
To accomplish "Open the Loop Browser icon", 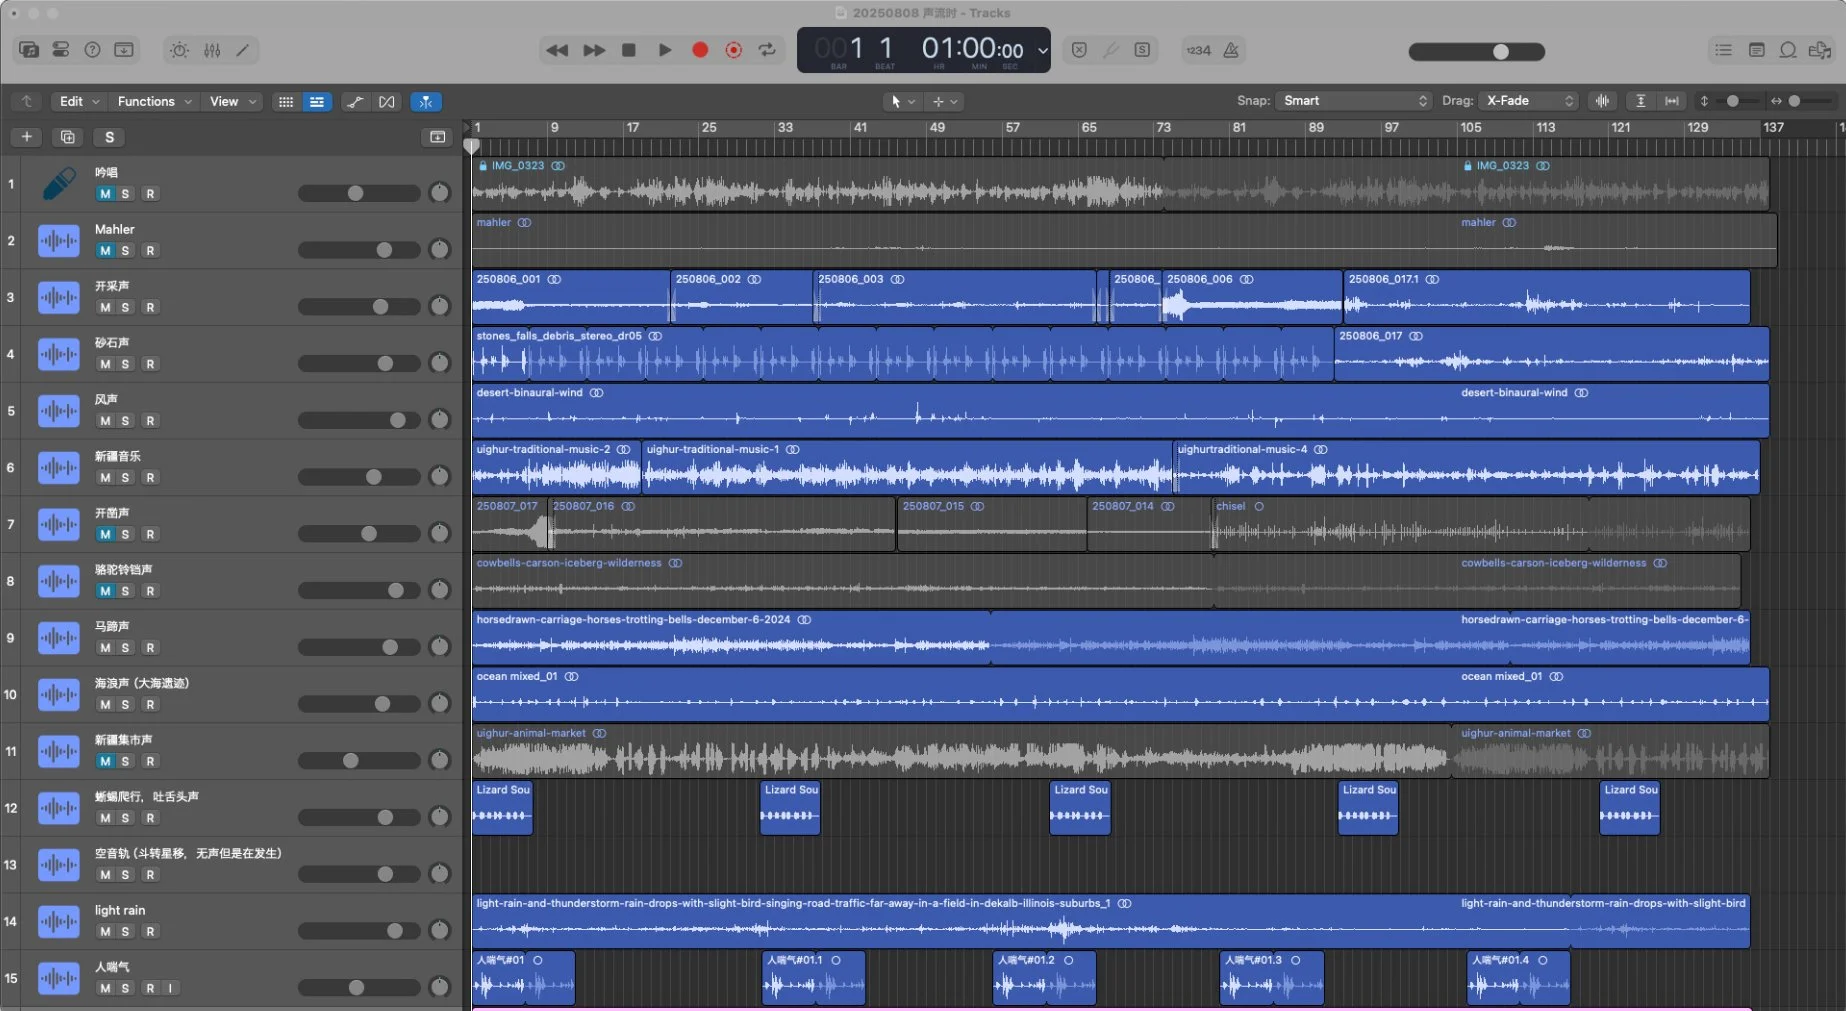I will pos(1788,50).
